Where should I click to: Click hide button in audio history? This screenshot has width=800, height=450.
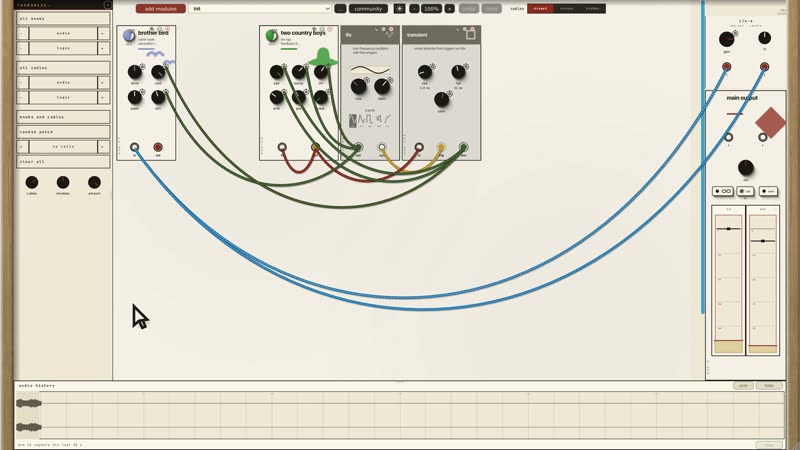[x=769, y=386]
